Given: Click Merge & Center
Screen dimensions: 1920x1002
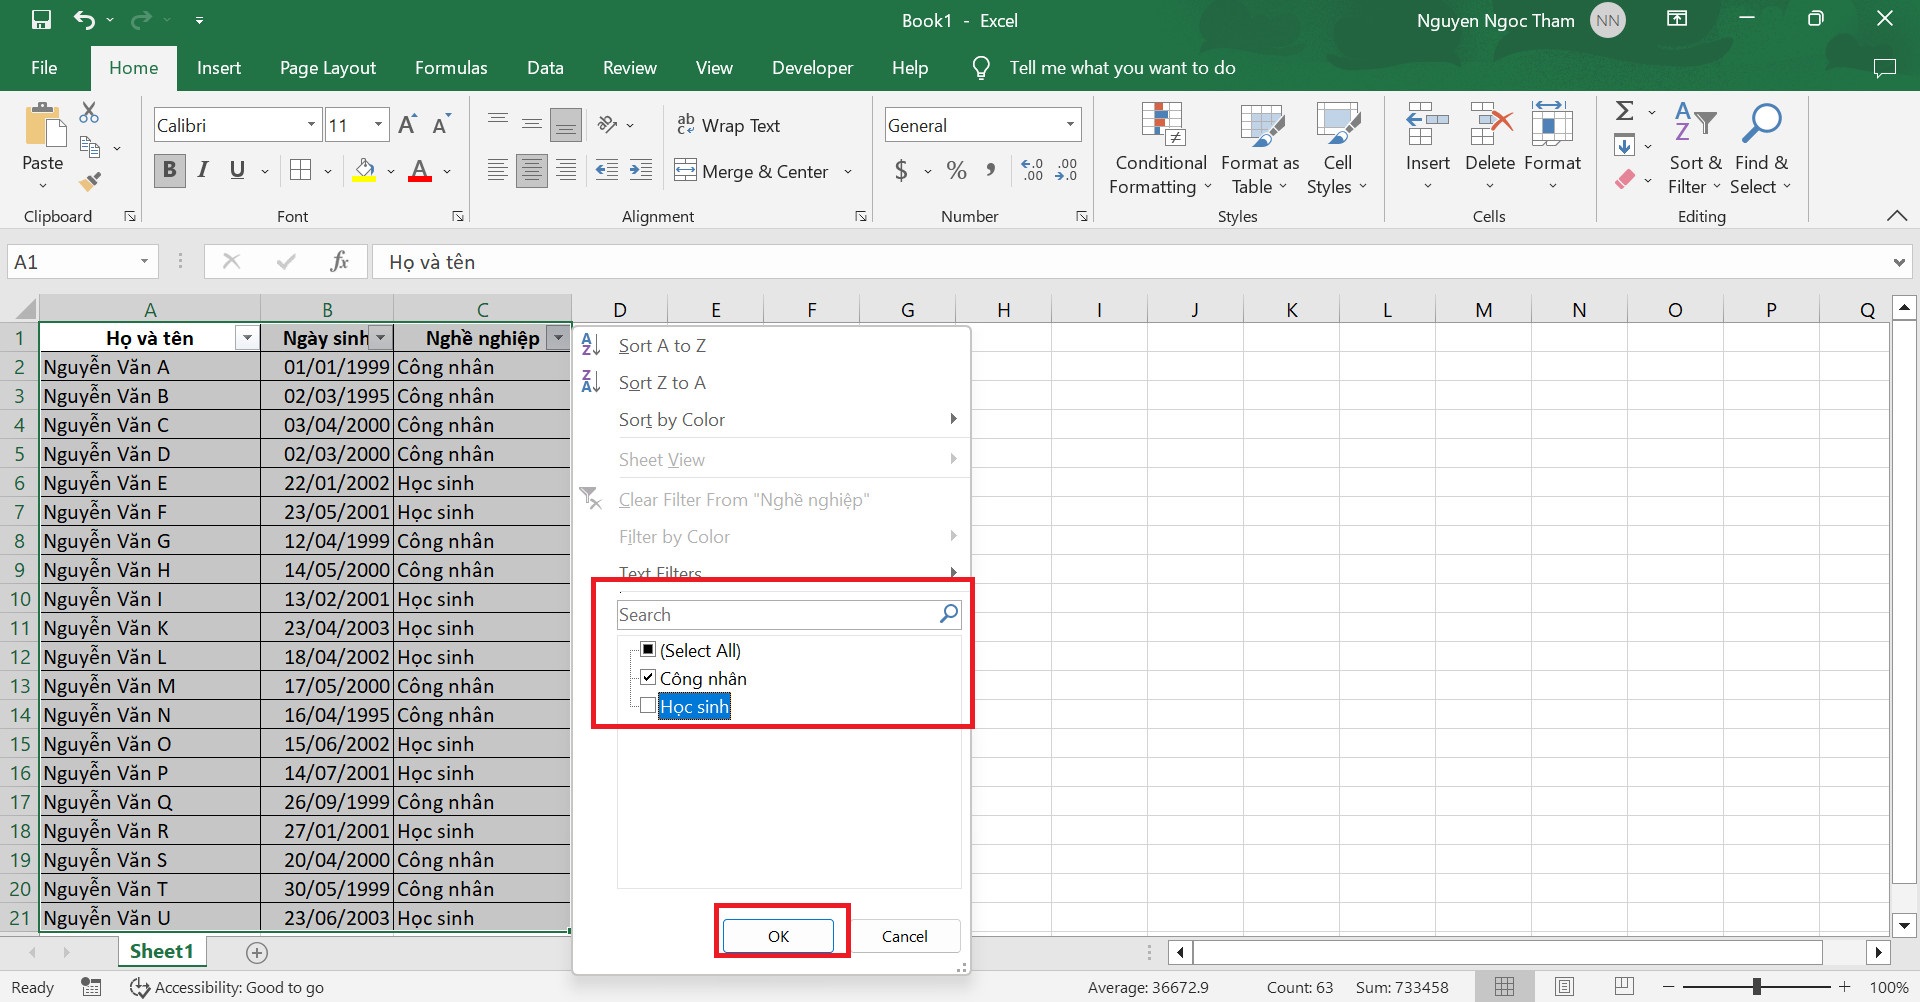Looking at the screenshot, I should 752,171.
